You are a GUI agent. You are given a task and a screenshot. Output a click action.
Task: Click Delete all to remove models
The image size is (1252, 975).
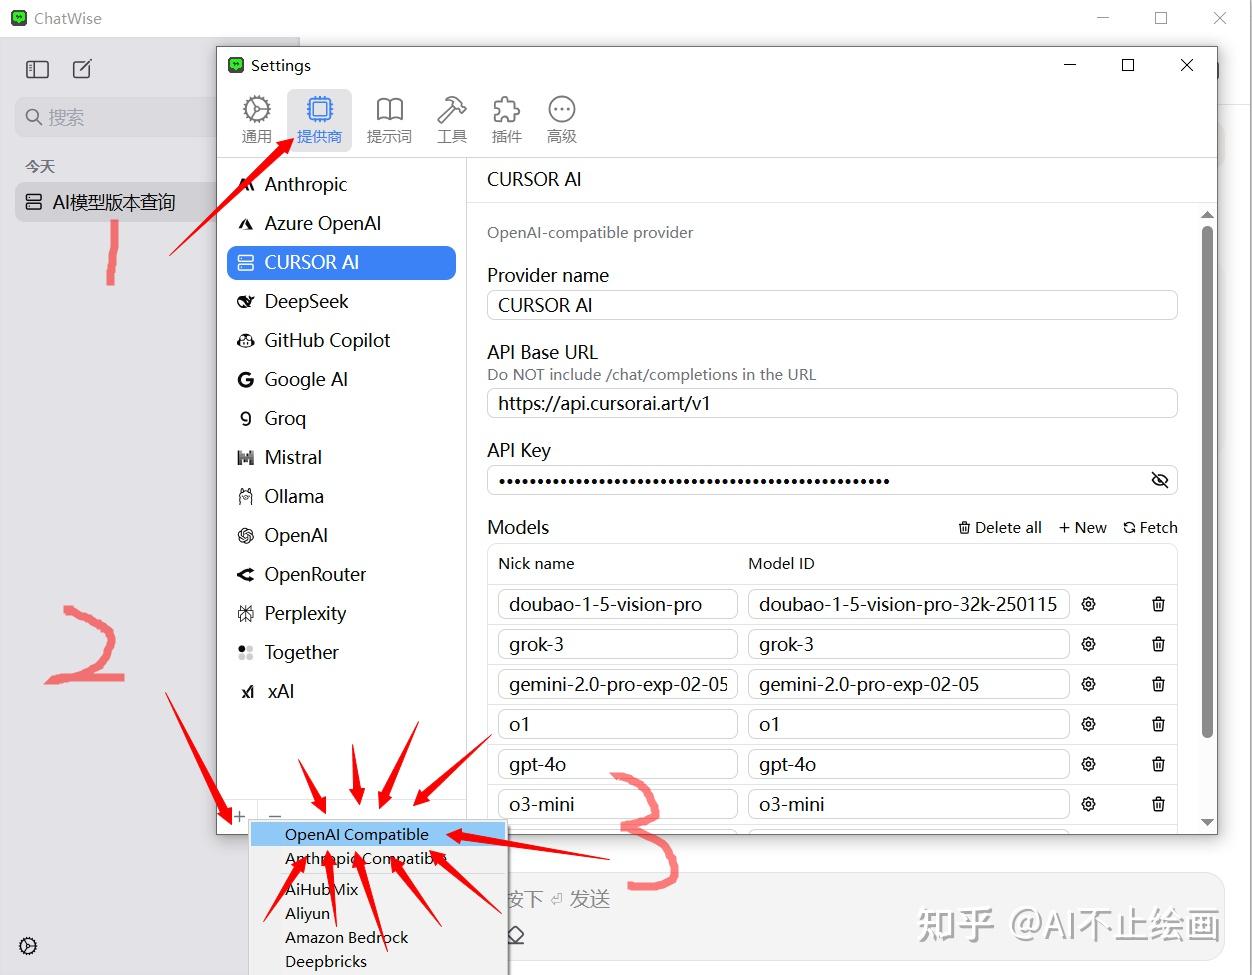coord(999,527)
